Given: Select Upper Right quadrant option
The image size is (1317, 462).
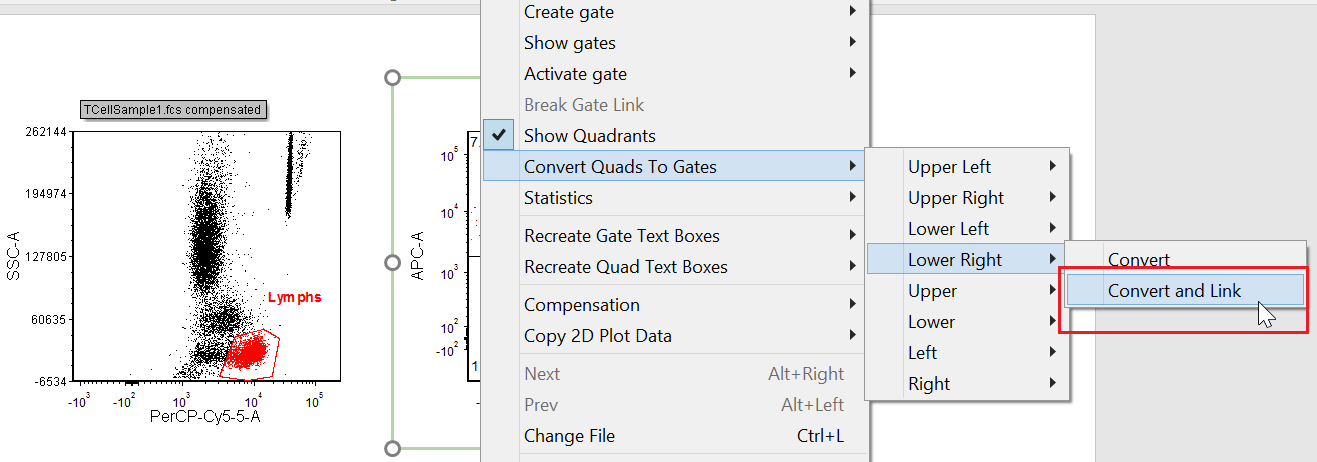Looking at the screenshot, I should coord(955,198).
